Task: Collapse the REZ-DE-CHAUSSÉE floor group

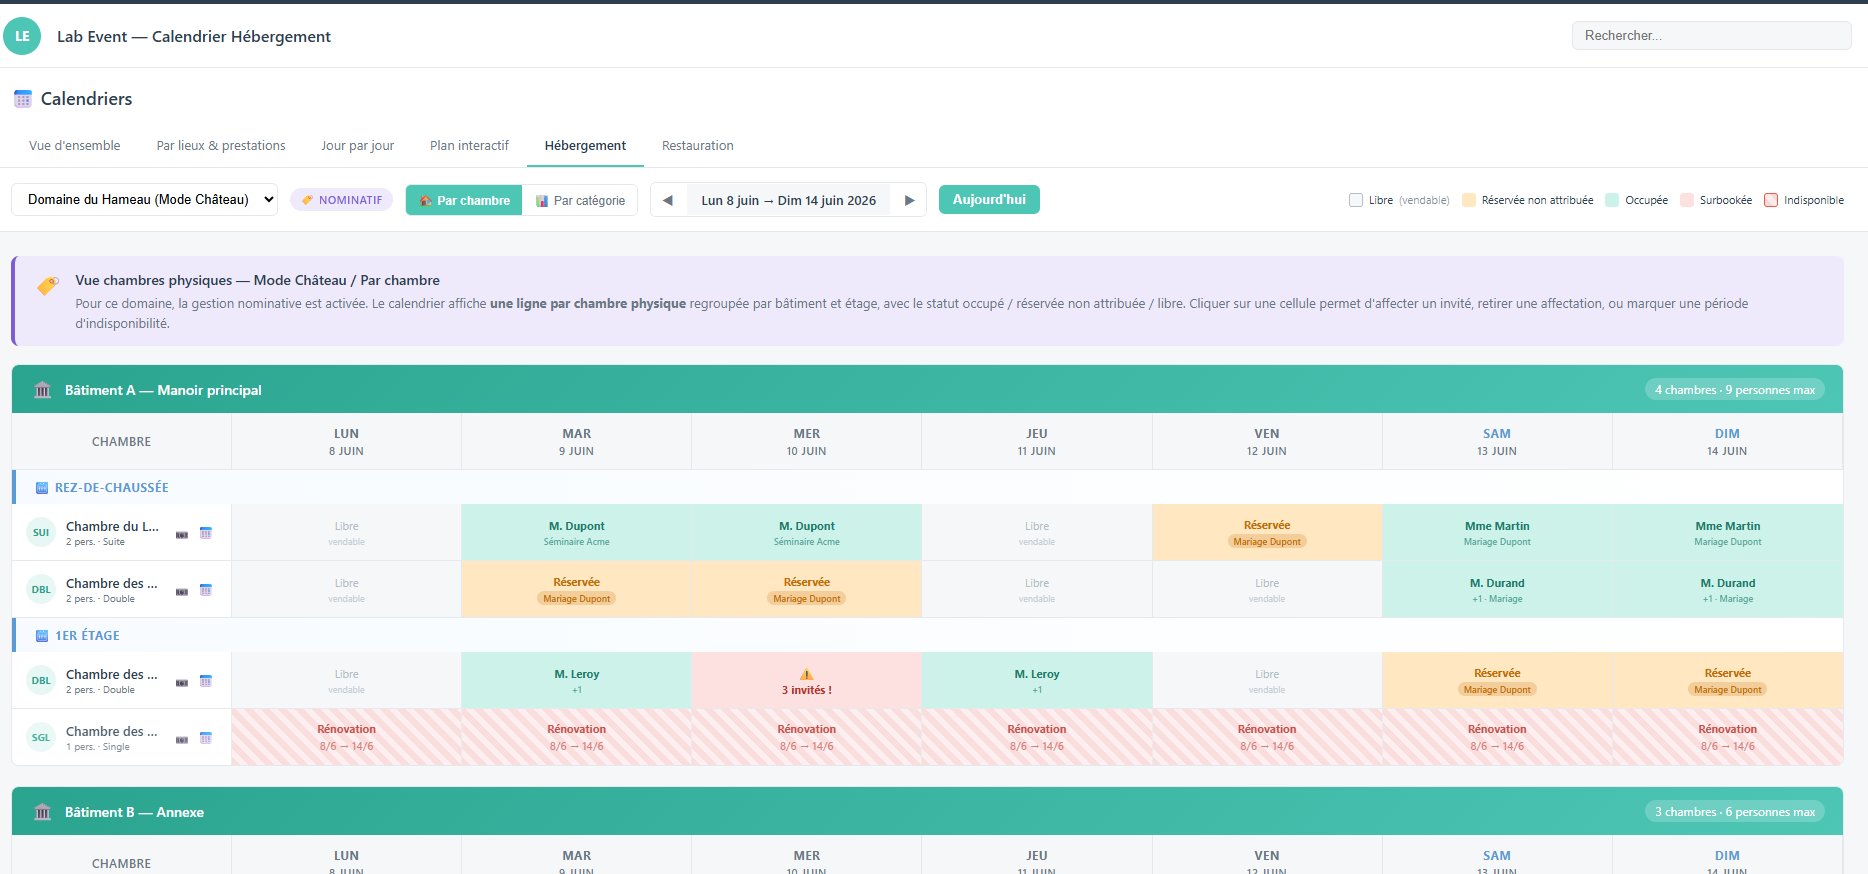Action: (111, 487)
